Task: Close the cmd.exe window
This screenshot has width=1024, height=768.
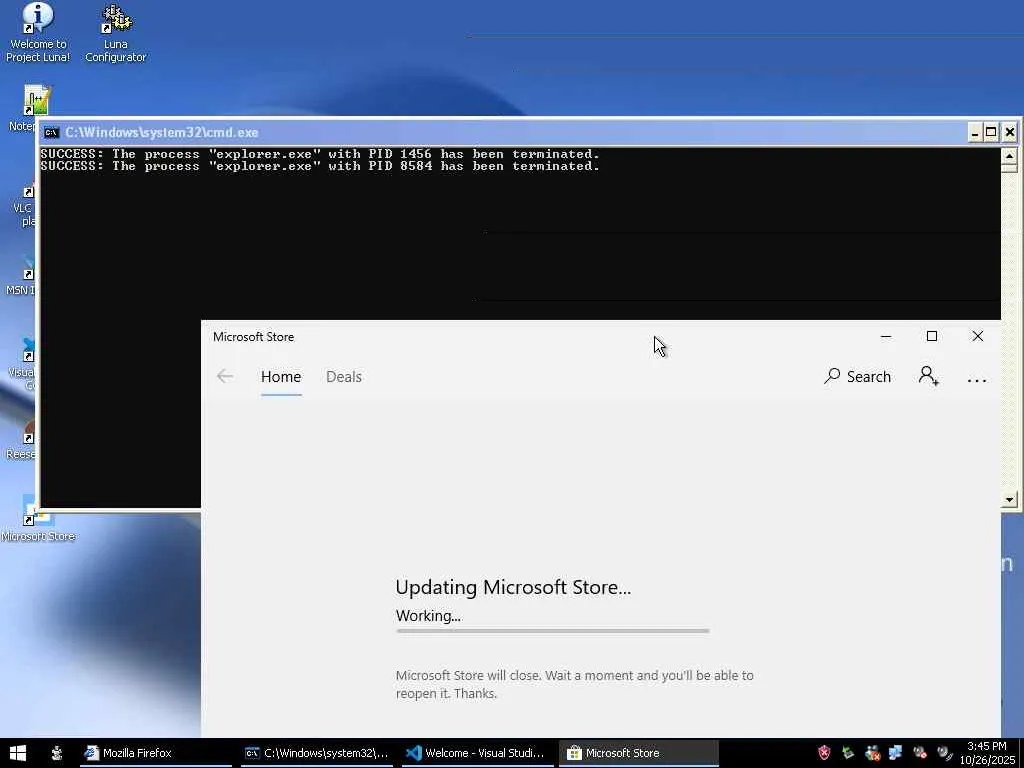Action: click(1009, 133)
